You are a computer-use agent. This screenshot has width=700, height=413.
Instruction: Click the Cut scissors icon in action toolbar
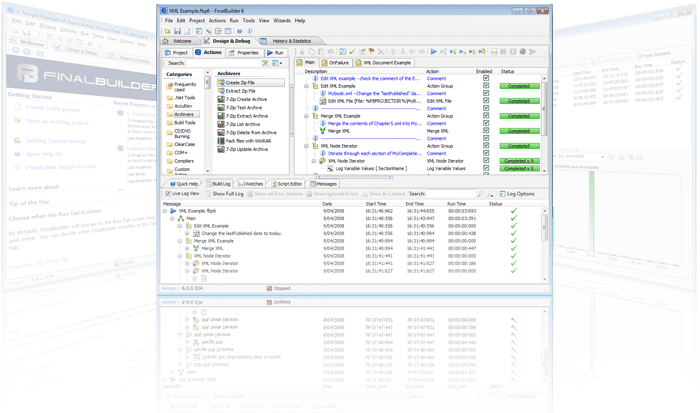point(302,52)
